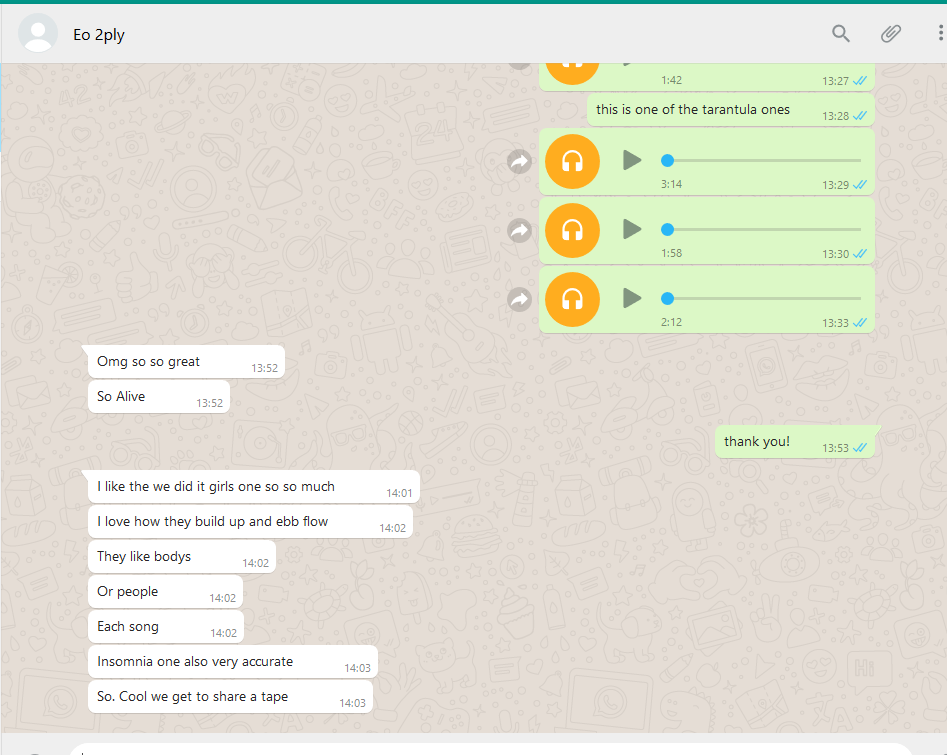Seek the 3:14 audio progress slider
This screenshot has height=755, width=947.
[x=761, y=161]
